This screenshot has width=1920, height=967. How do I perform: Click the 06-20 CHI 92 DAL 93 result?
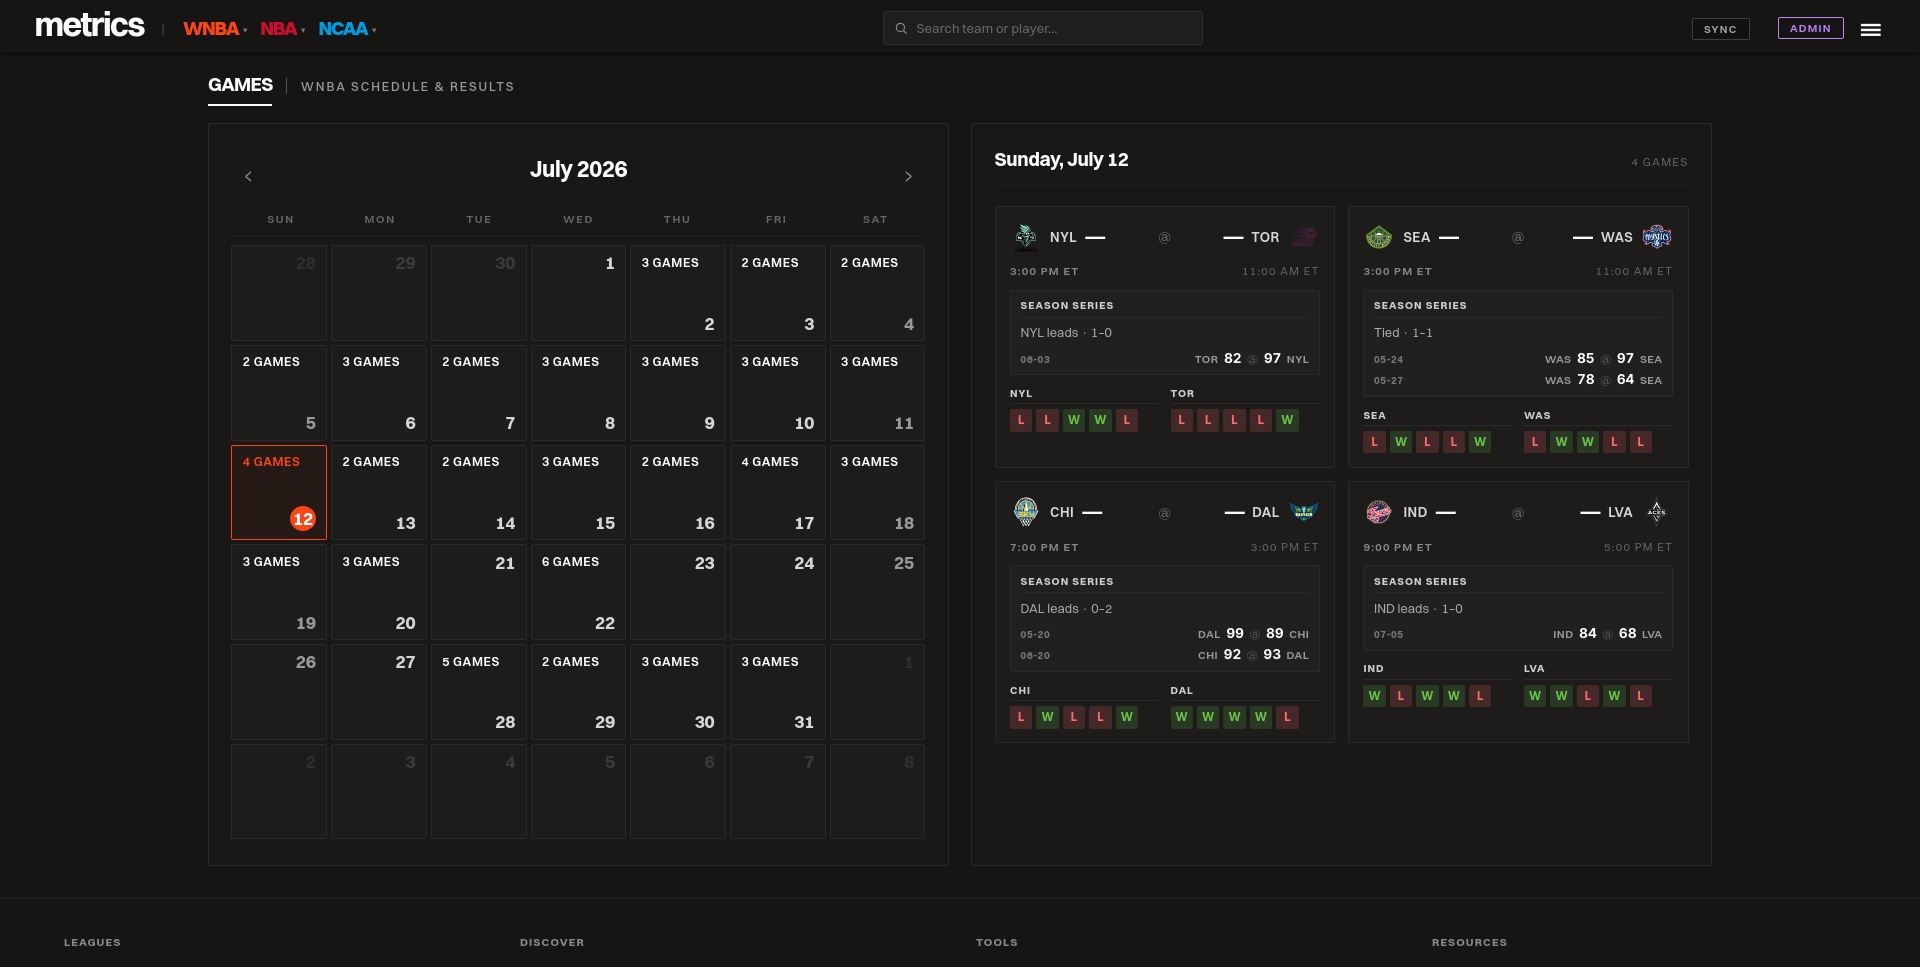click(1164, 655)
